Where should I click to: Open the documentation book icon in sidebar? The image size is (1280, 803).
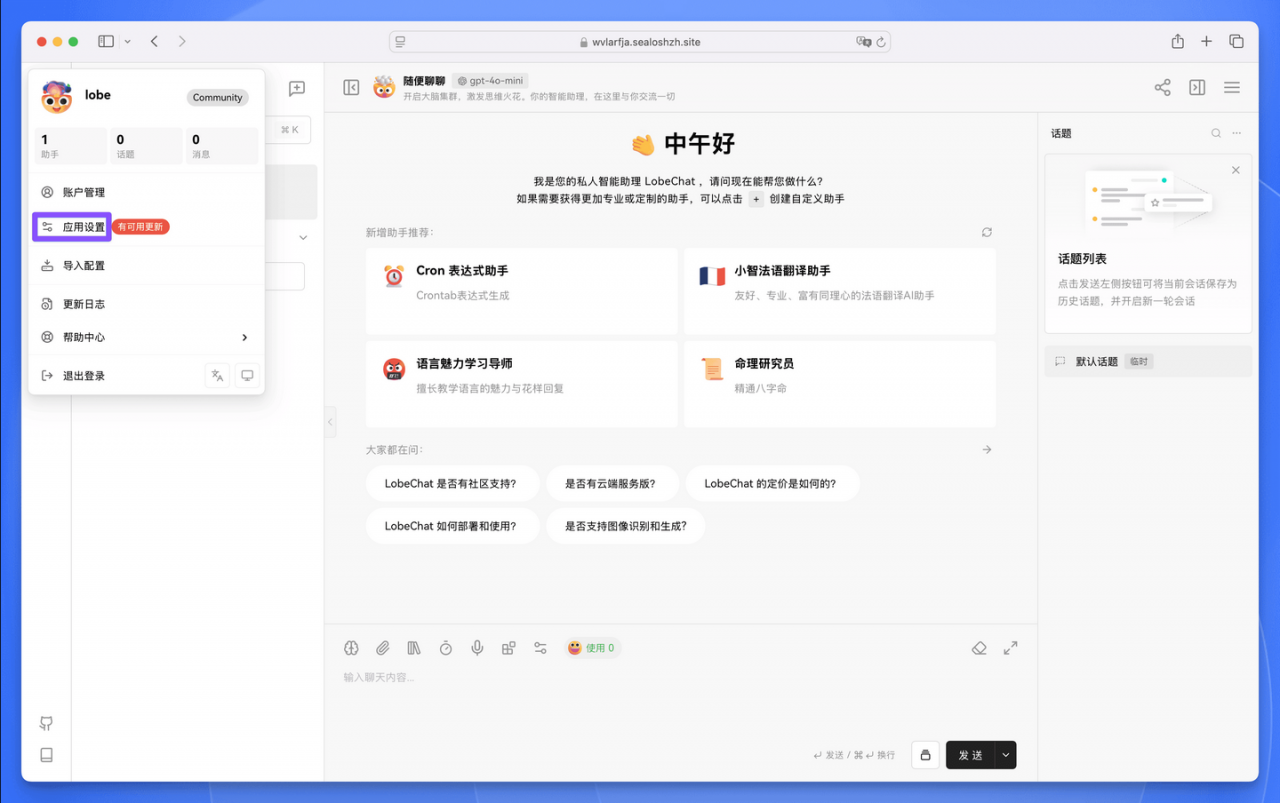click(x=46, y=755)
